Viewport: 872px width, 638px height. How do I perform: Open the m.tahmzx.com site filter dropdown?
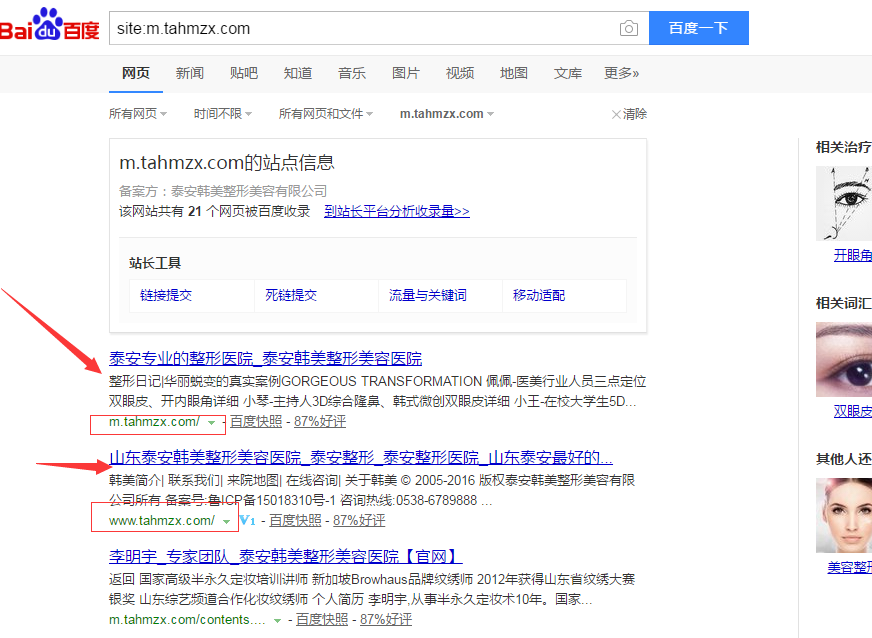point(447,114)
